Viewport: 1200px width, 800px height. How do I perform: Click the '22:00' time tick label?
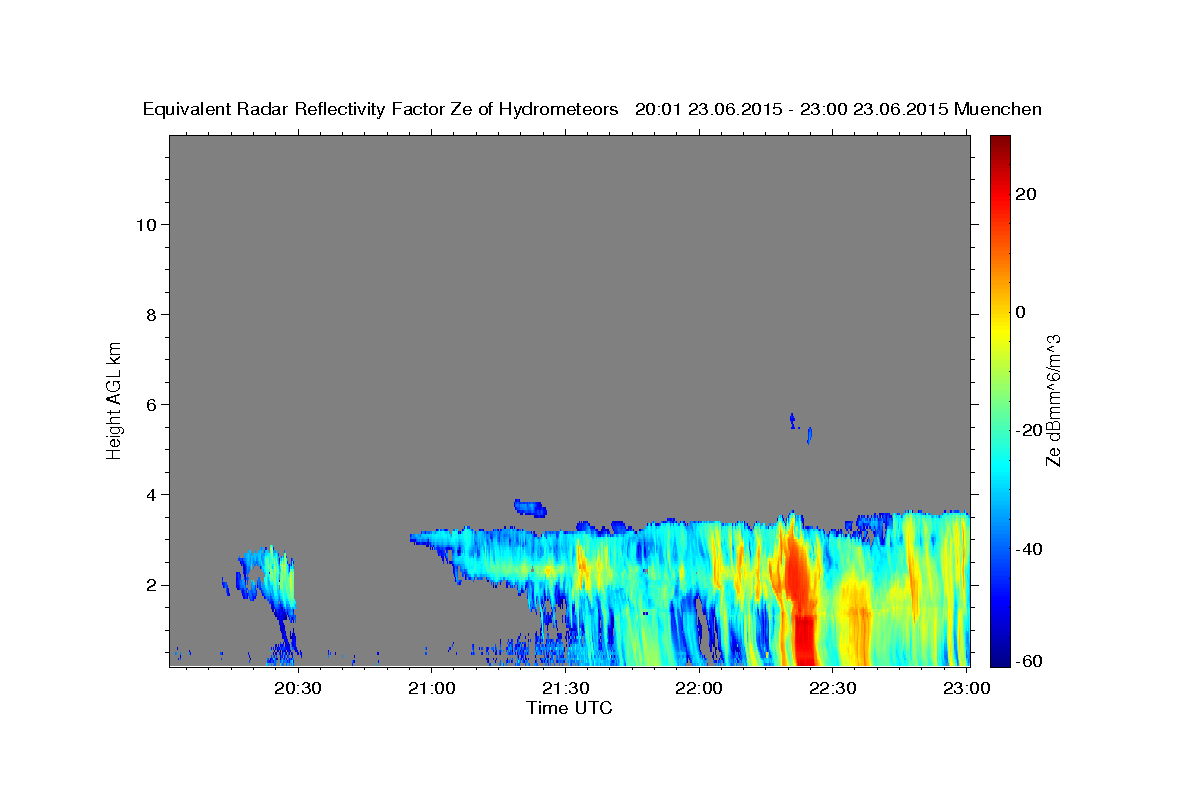[x=699, y=688]
